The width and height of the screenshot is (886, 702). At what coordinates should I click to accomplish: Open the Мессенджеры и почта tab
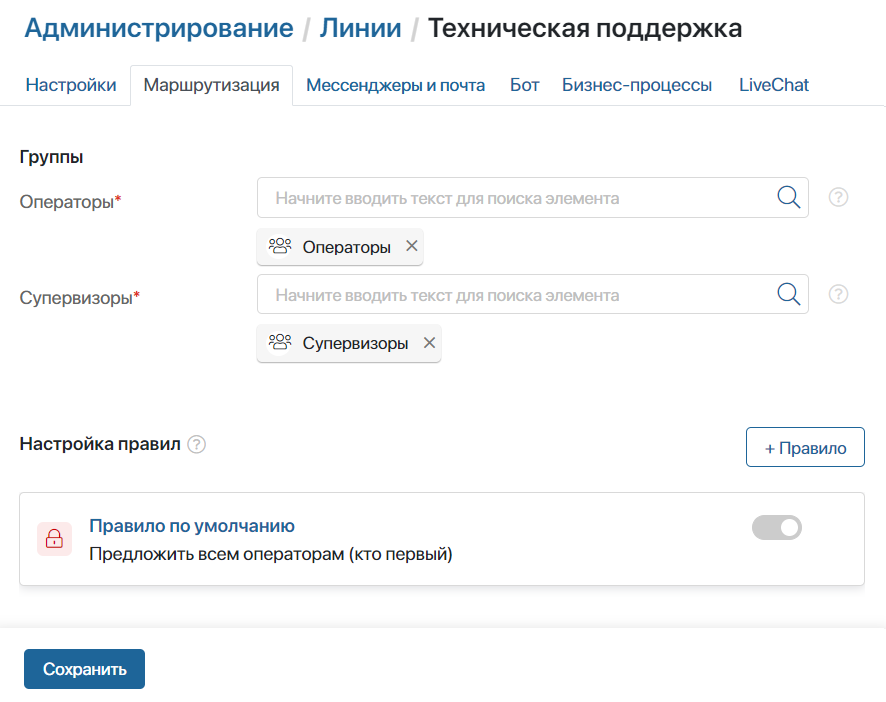coord(395,85)
